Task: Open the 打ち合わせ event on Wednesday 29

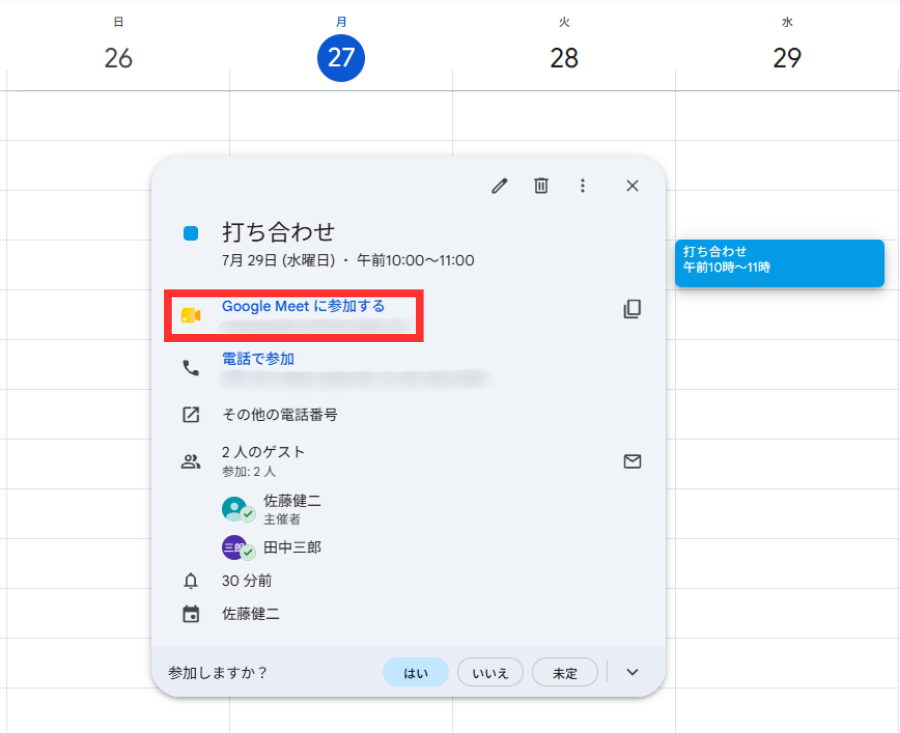Action: (x=779, y=263)
